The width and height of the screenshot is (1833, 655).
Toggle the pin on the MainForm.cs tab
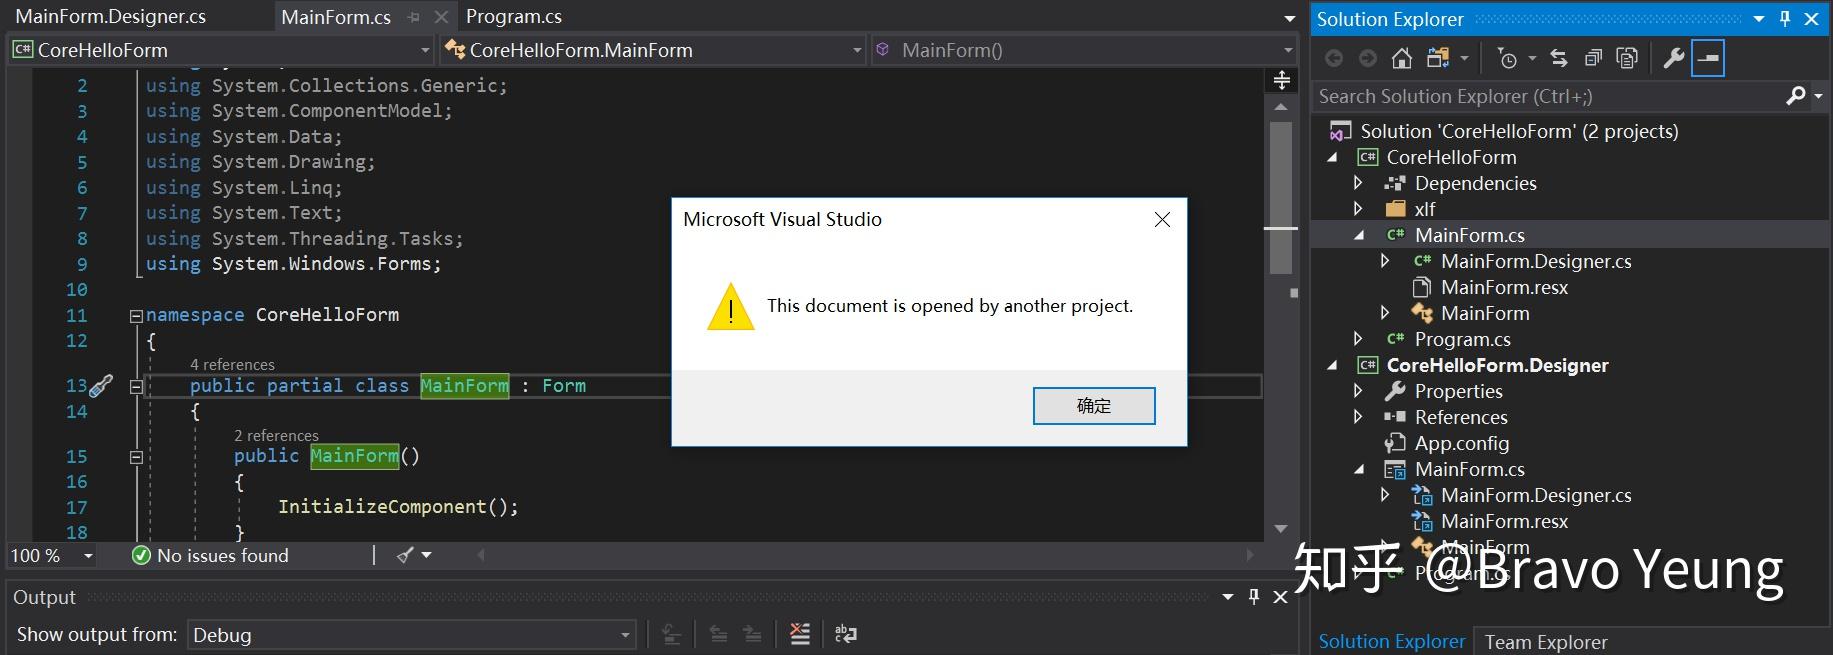point(414,17)
